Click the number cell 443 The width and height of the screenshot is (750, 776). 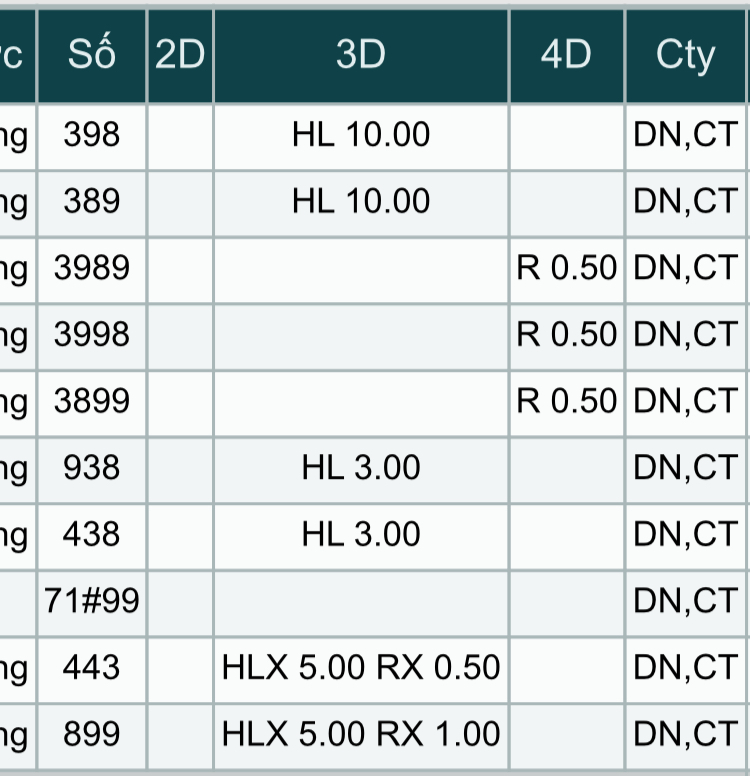tap(91, 668)
